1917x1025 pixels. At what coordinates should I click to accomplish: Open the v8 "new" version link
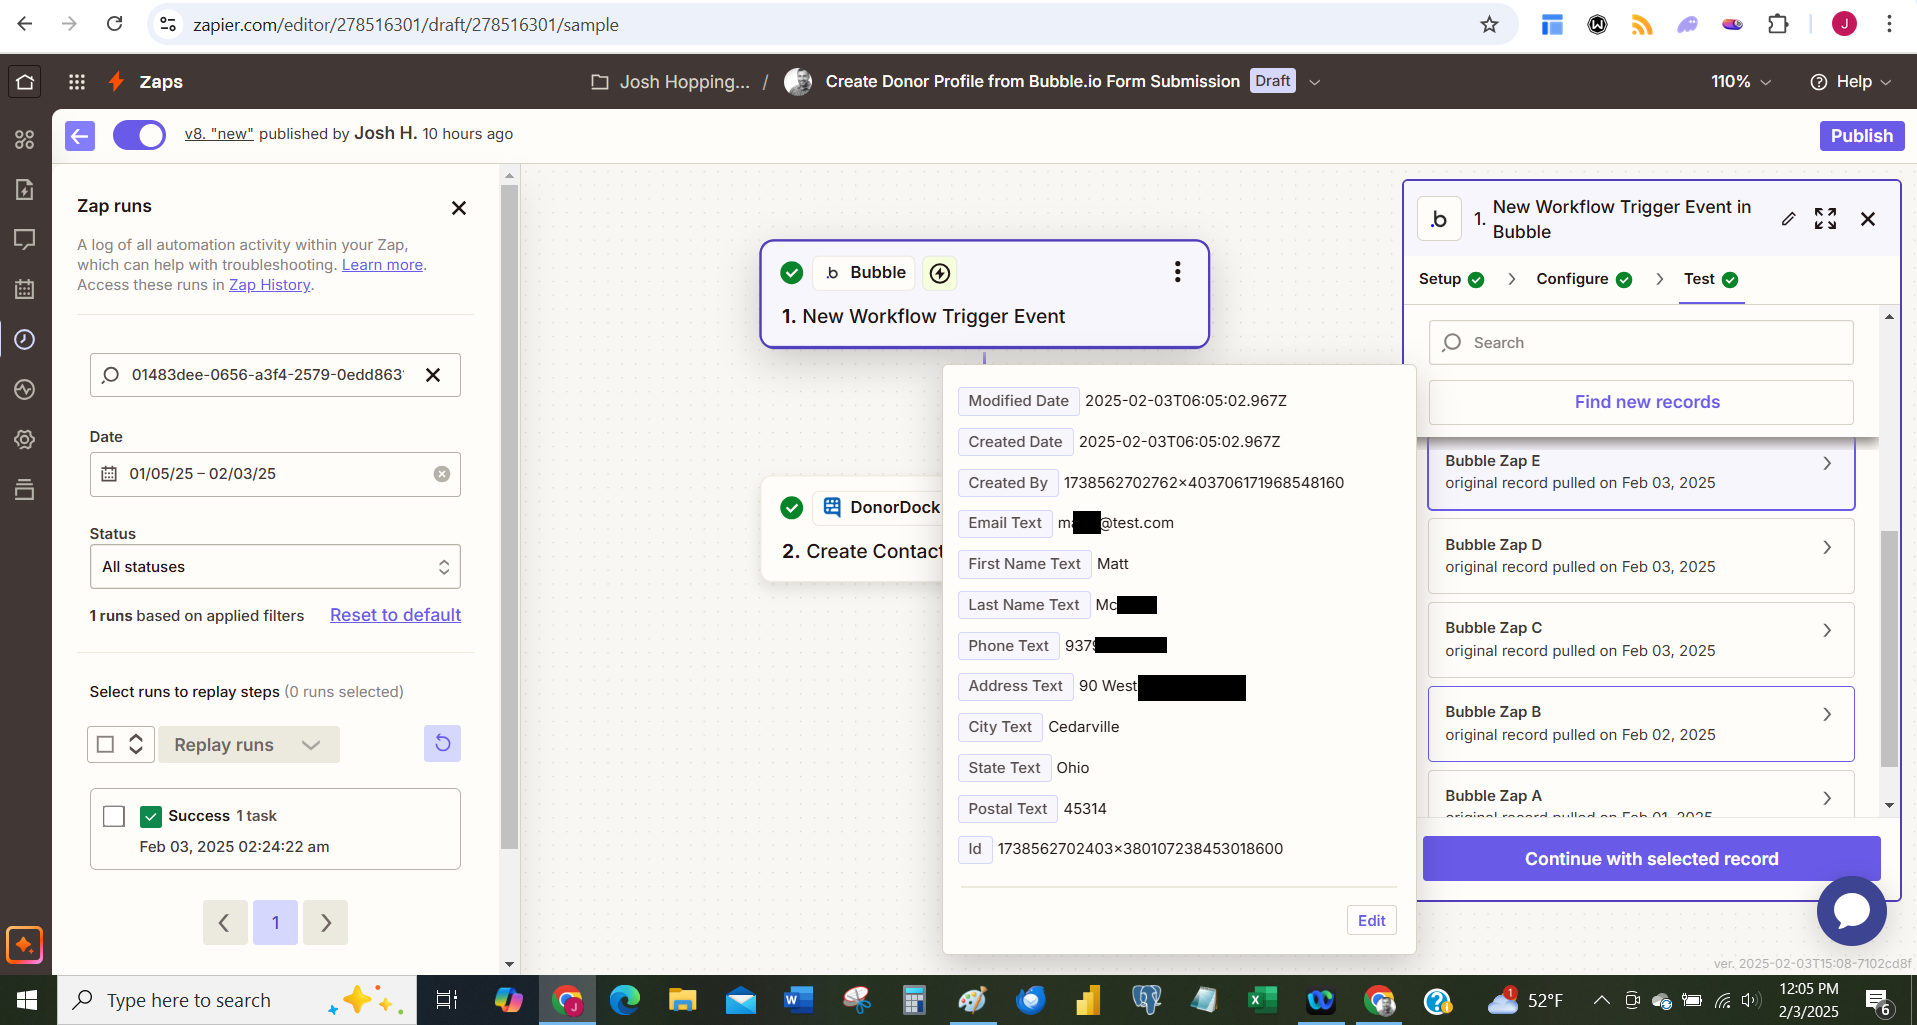219,134
